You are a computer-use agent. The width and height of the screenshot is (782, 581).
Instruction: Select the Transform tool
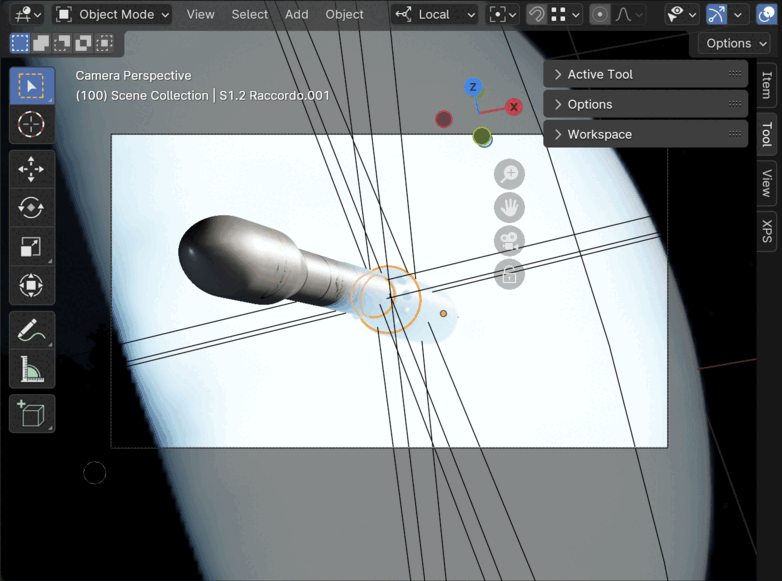coord(31,286)
